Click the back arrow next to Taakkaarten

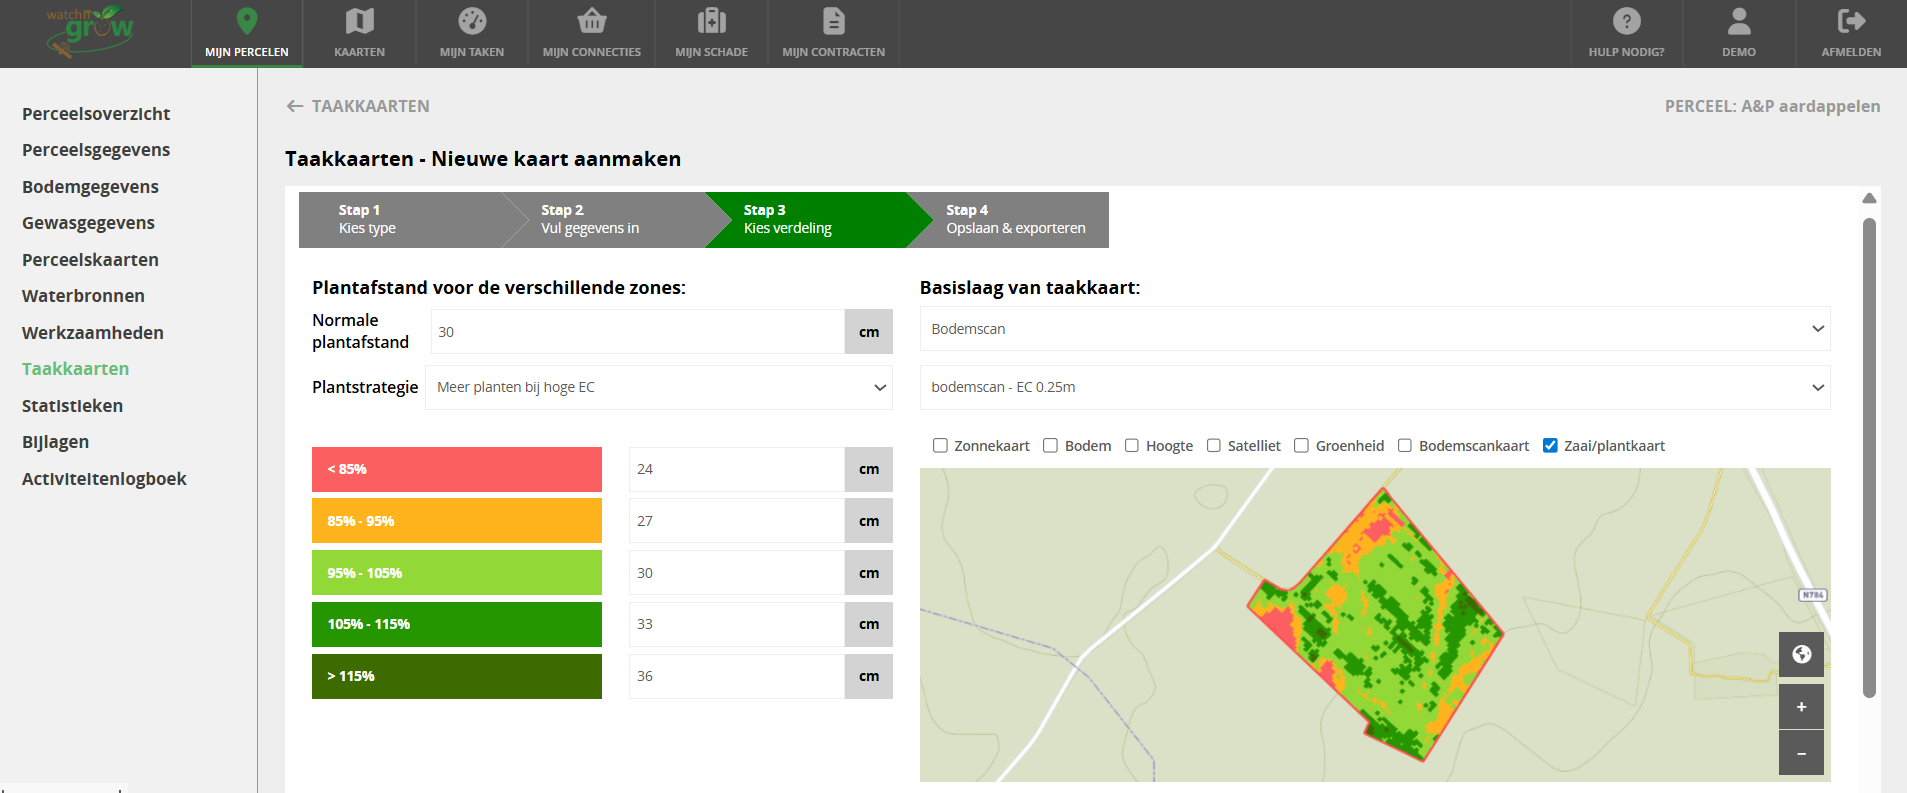(295, 106)
